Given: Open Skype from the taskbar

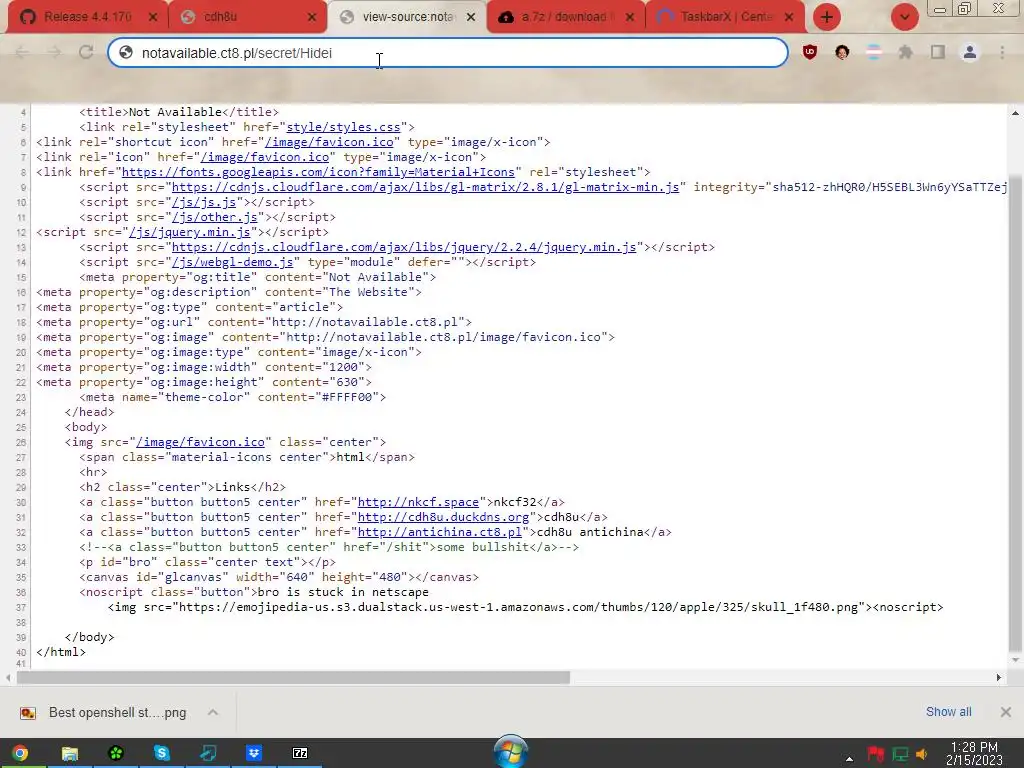Looking at the screenshot, I should tap(161, 753).
